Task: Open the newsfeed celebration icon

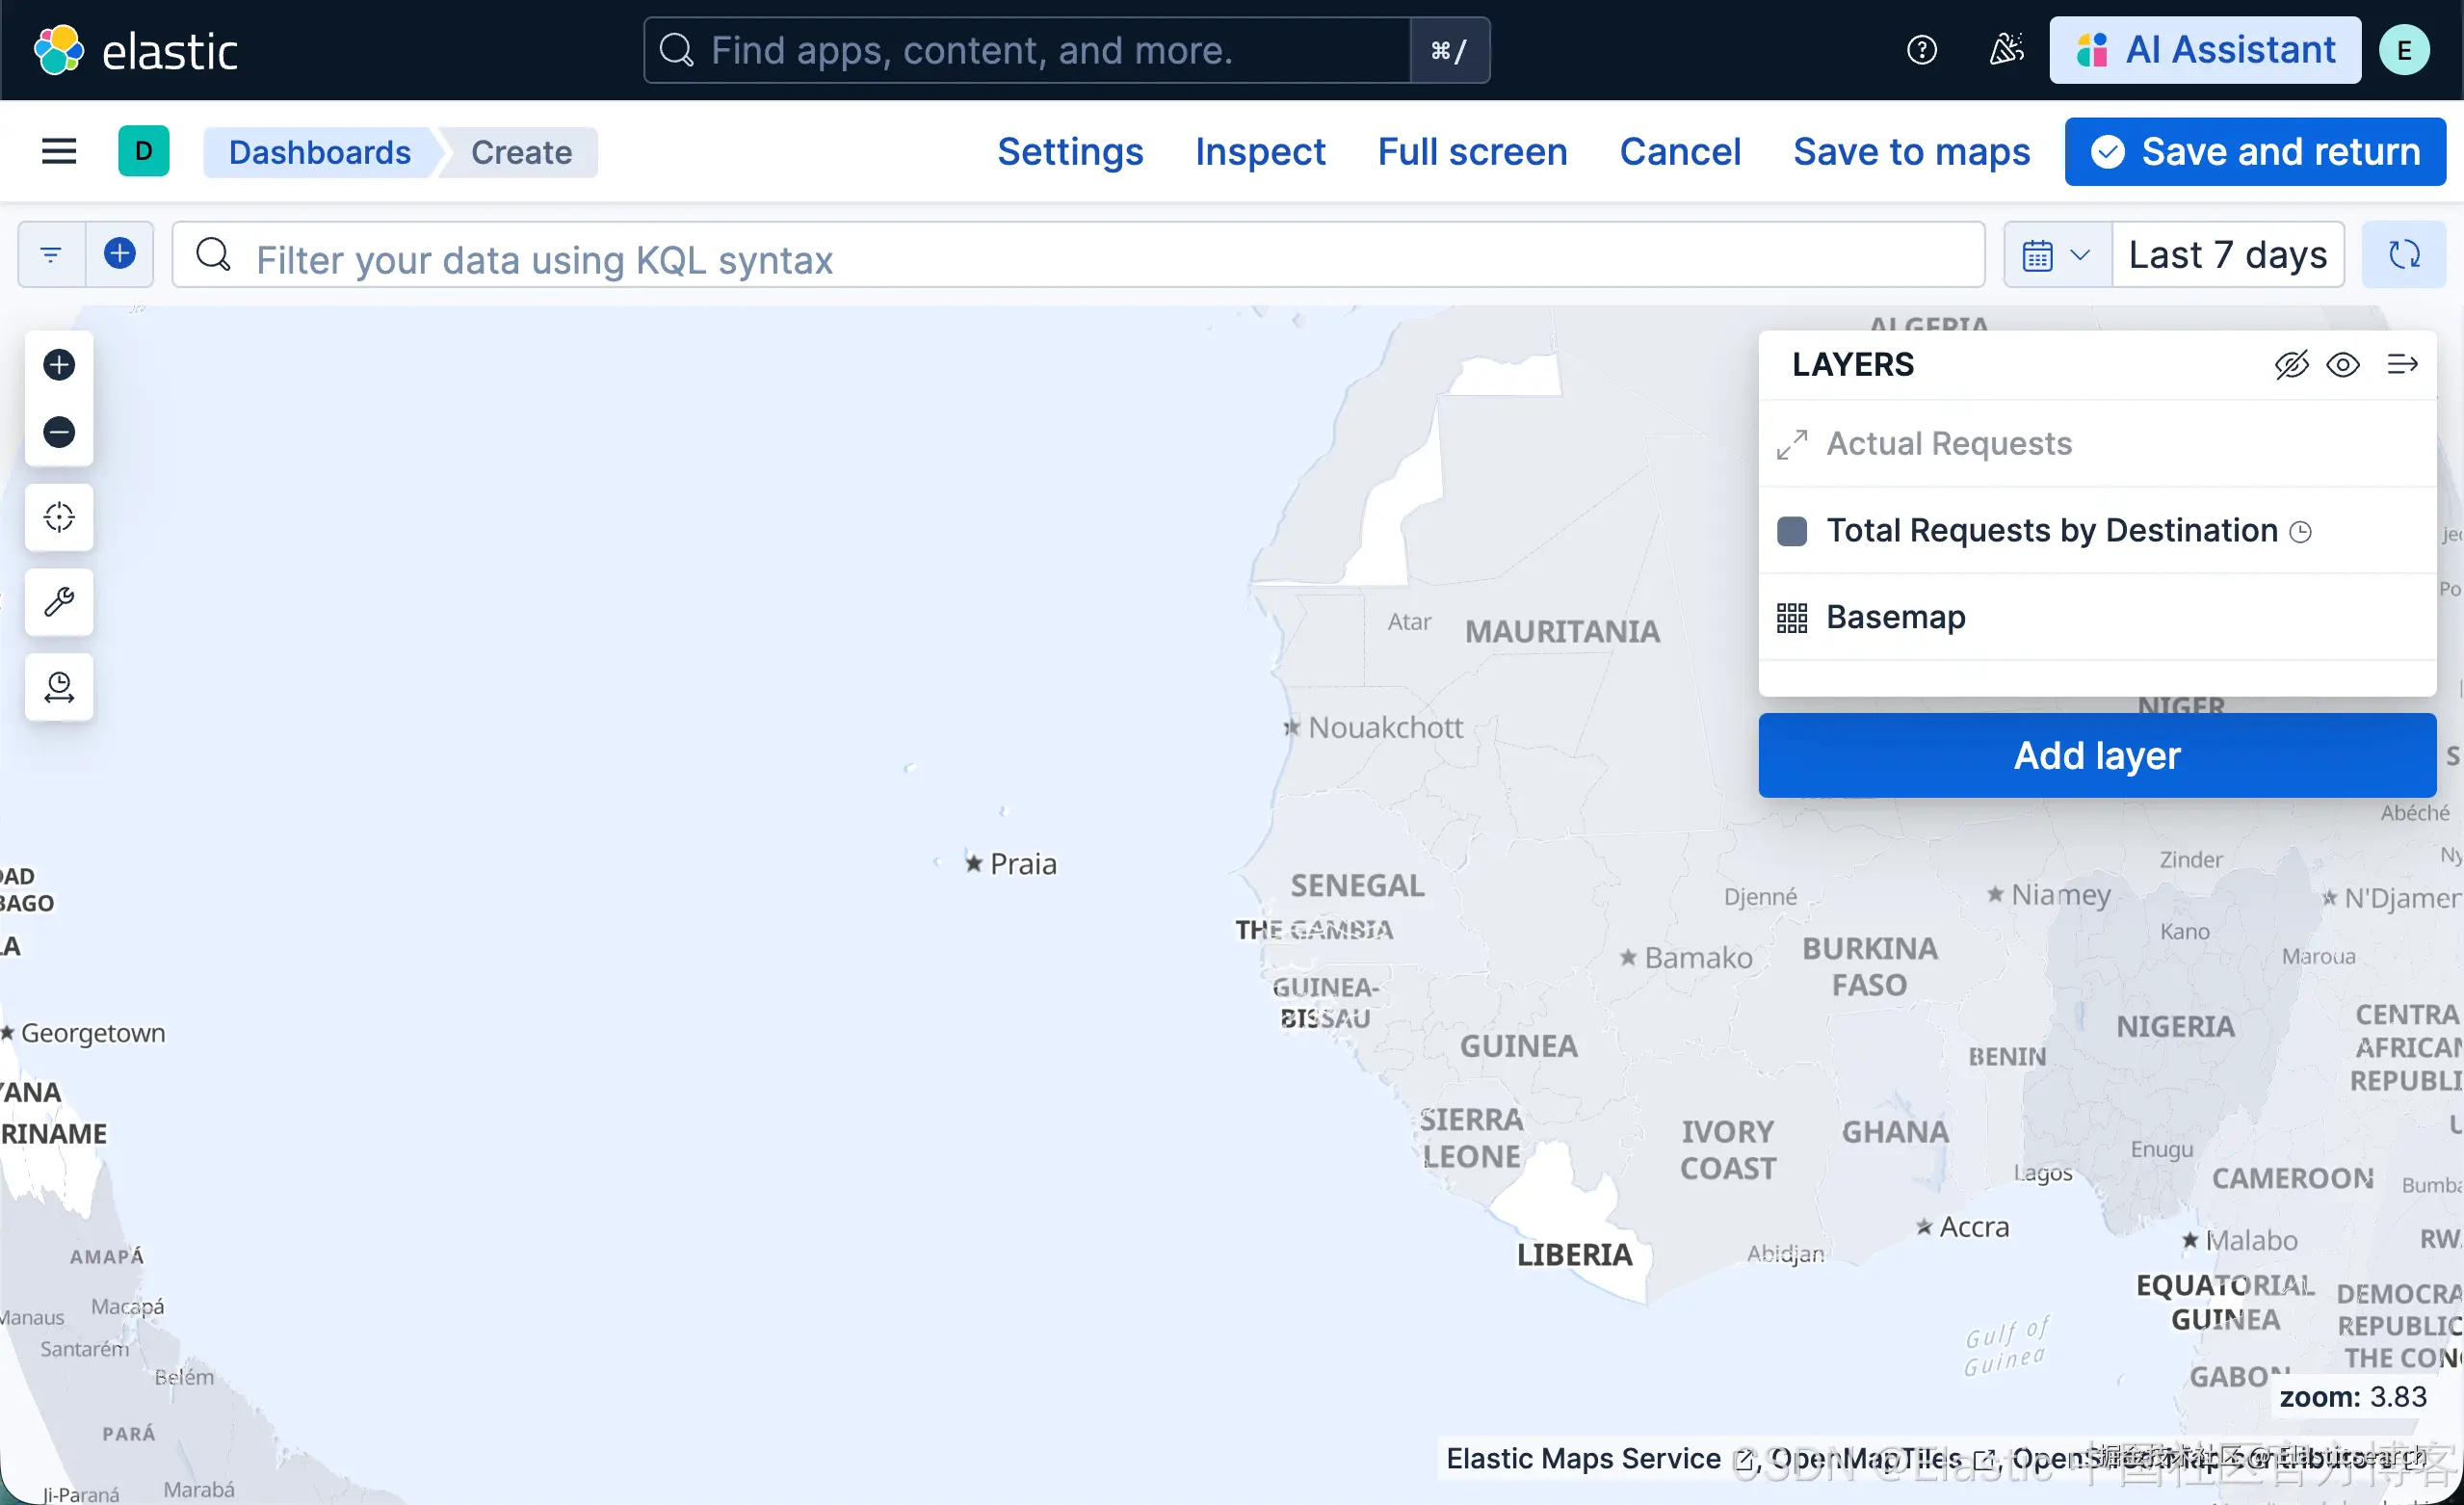Action: click(2005, 50)
